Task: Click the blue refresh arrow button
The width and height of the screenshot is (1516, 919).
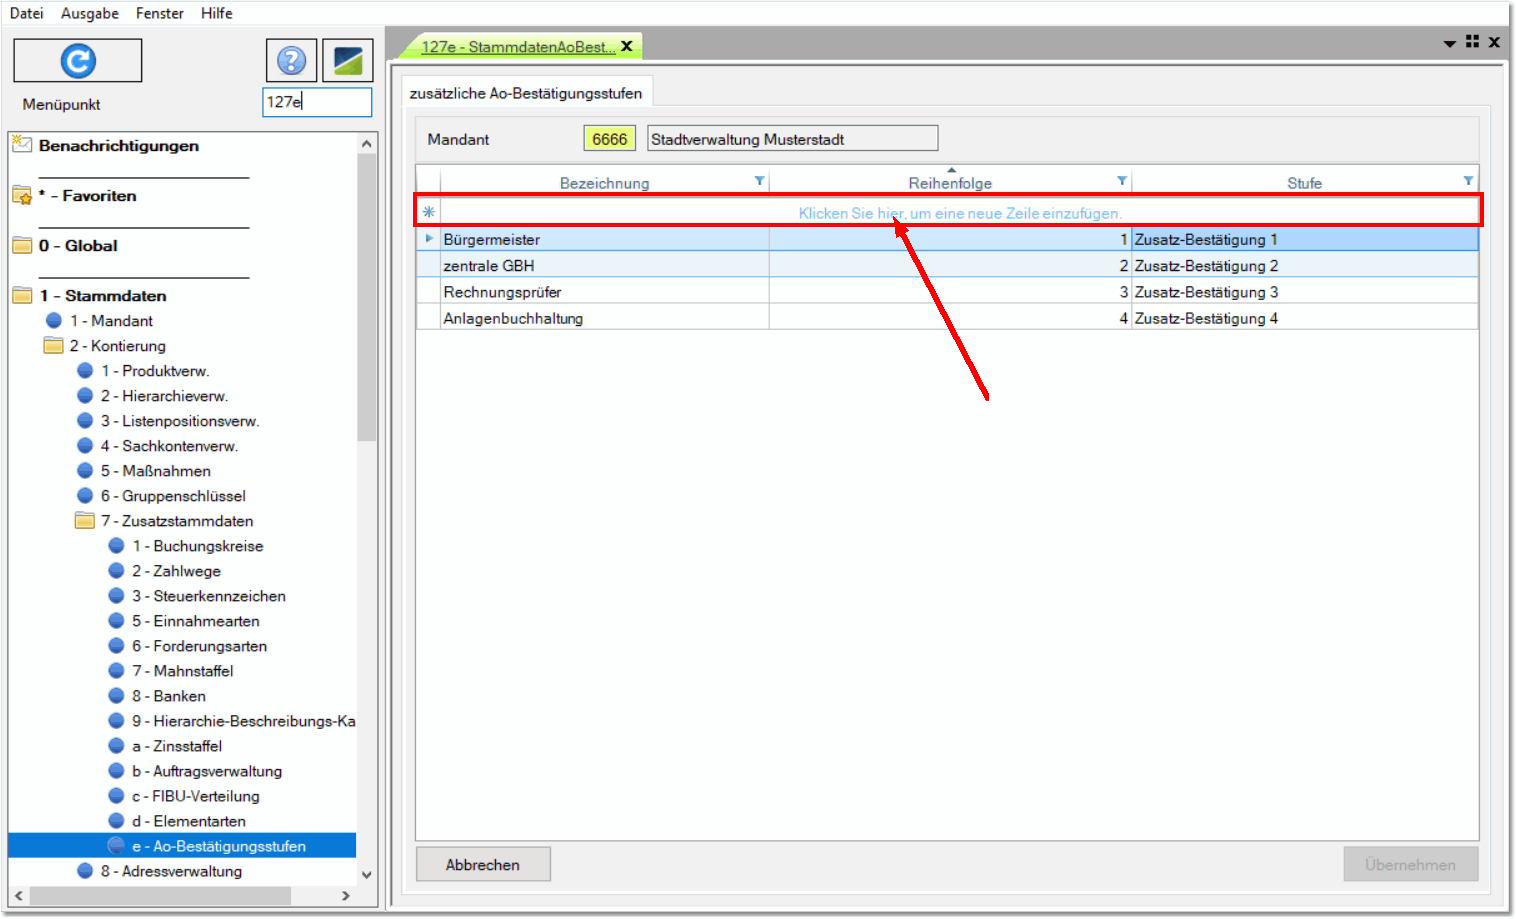Action: pyautogui.click(x=78, y=61)
